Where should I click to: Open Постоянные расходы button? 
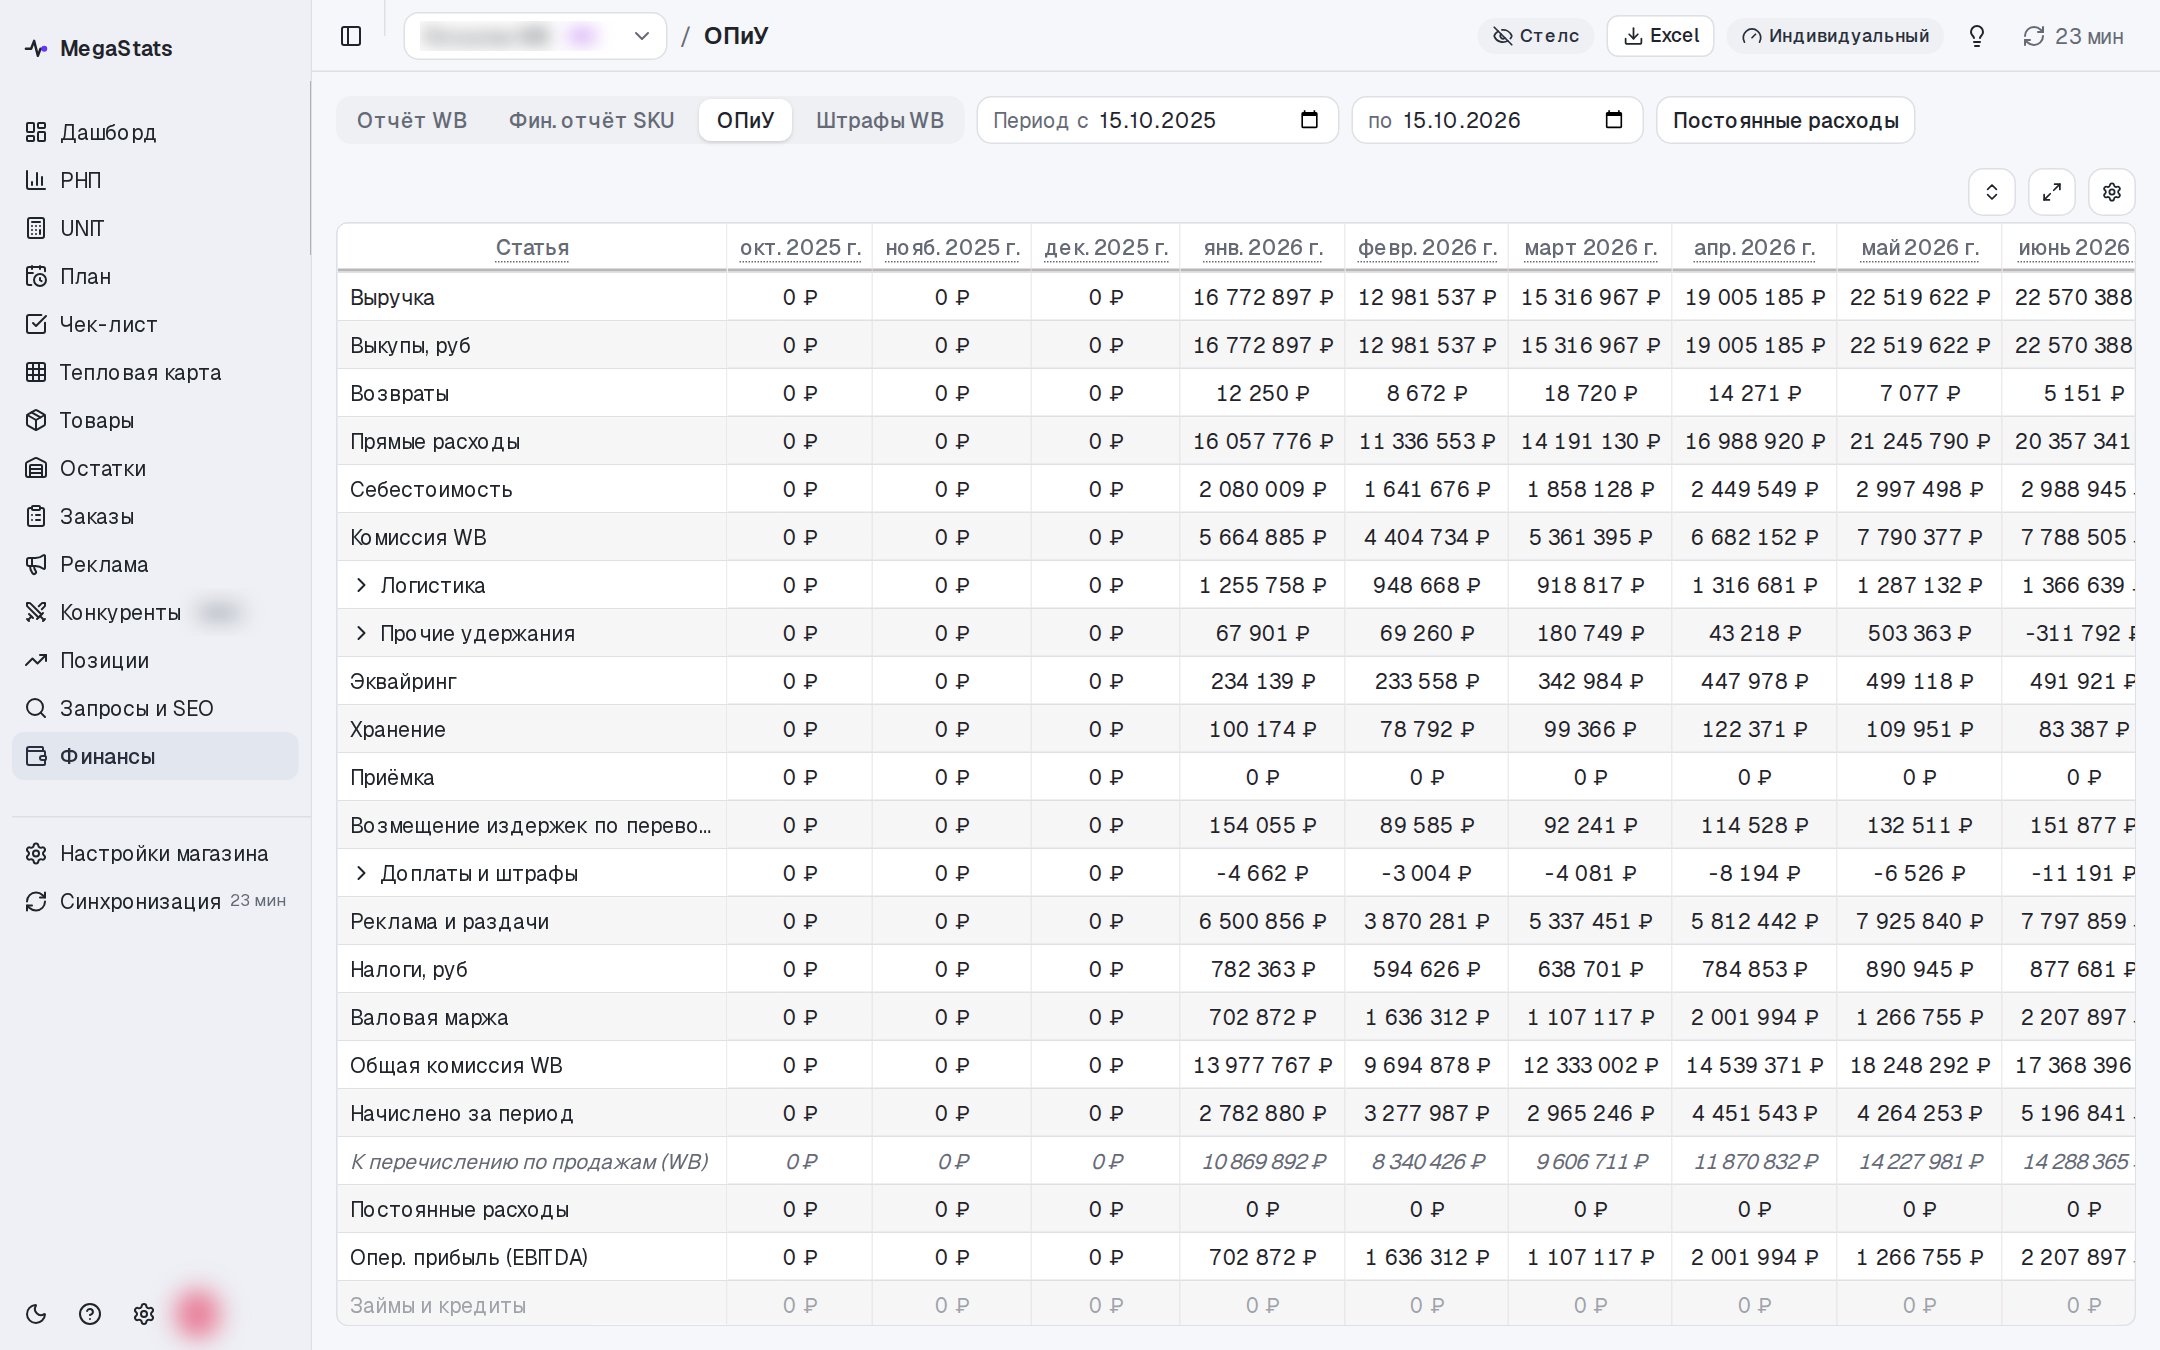click(1785, 120)
